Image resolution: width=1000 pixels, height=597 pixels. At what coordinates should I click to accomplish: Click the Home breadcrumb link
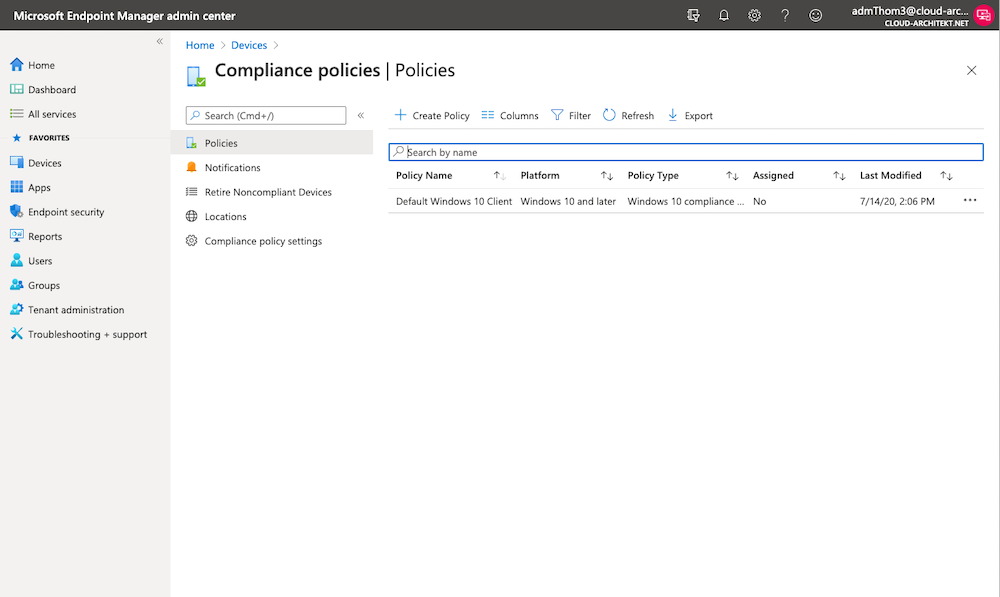[200, 45]
